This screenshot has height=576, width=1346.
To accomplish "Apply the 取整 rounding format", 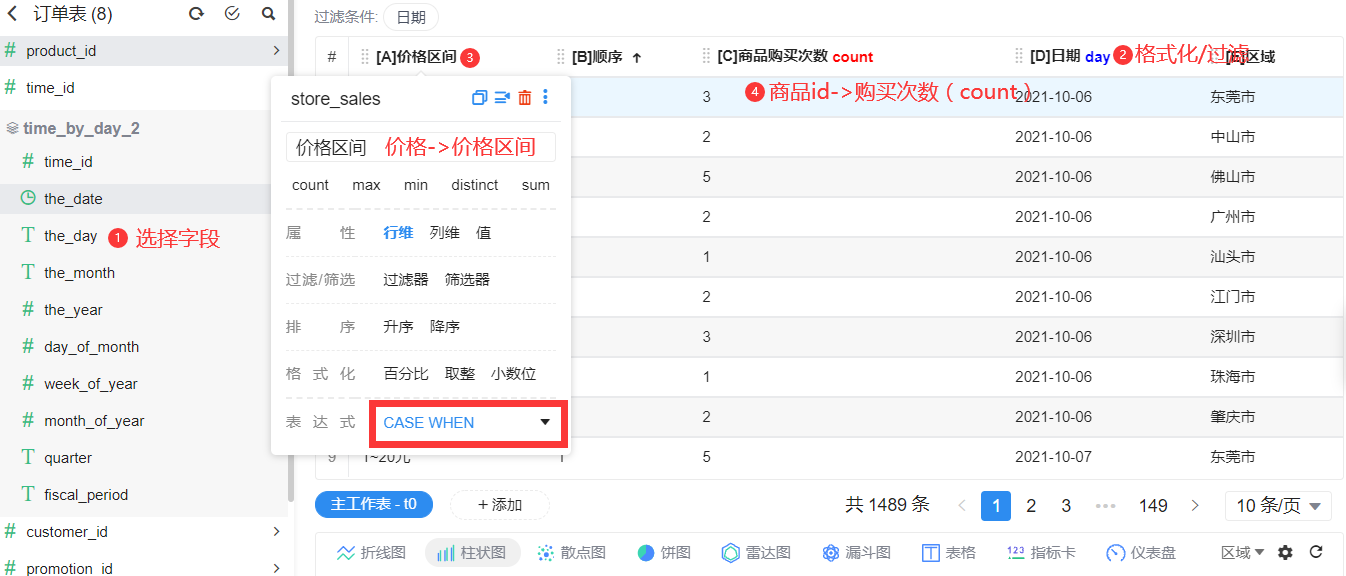I will [x=460, y=373].
